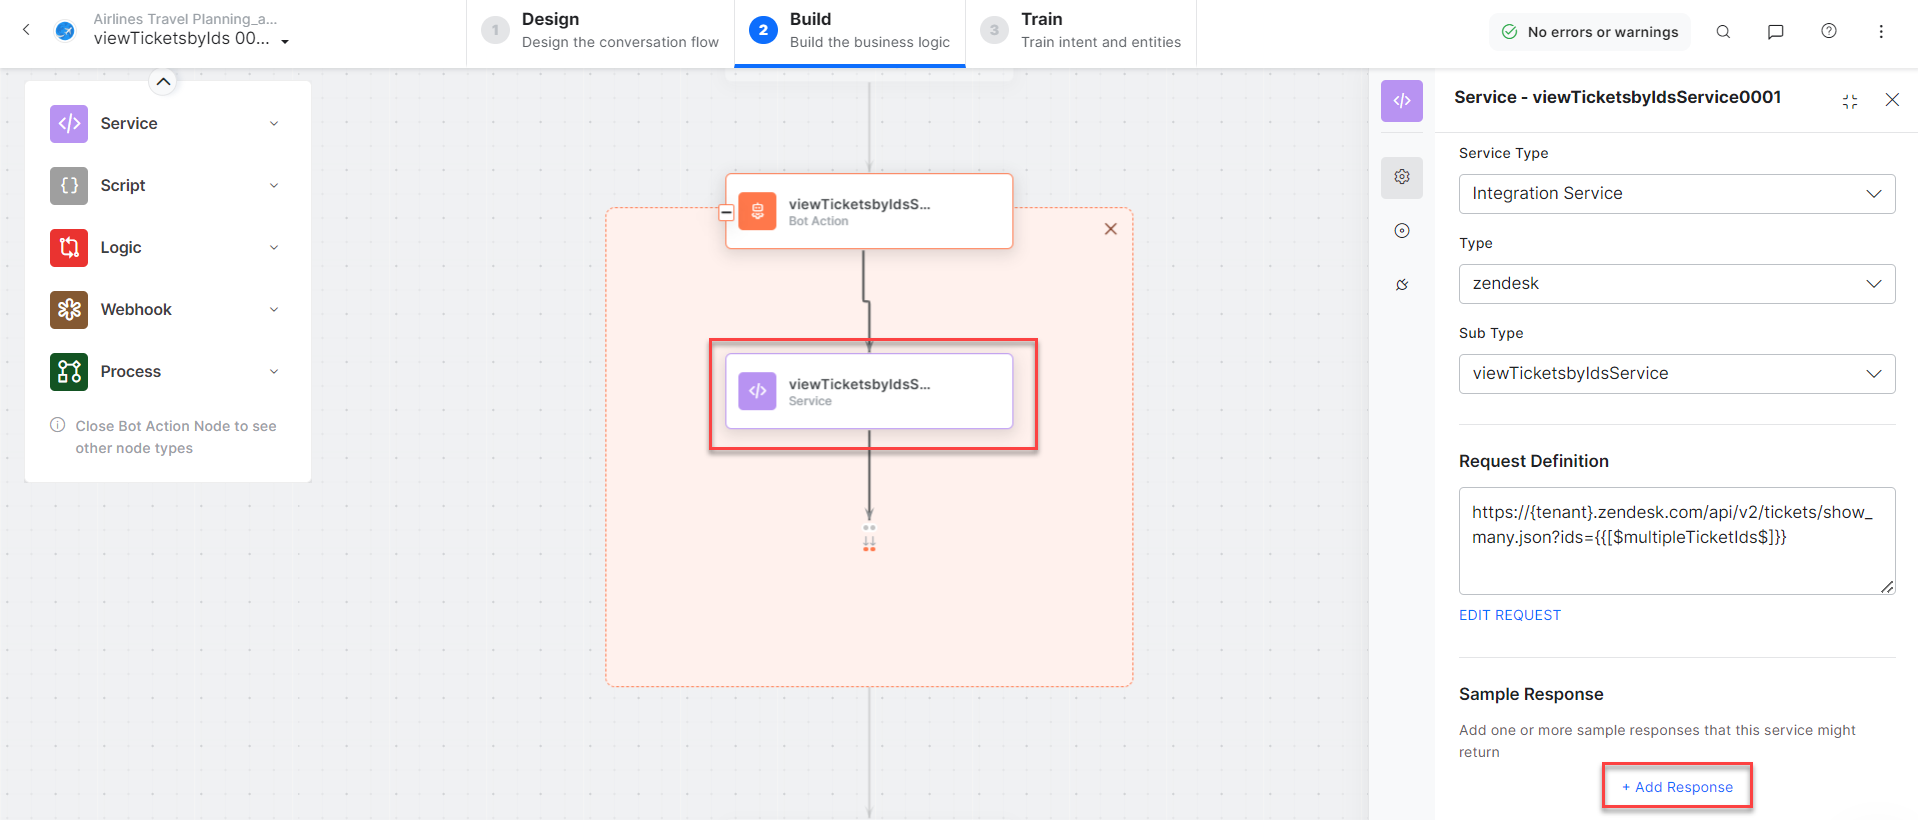1918x820 pixels.
Task: Open the zendesk Type dropdown
Action: (x=1676, y=284)
